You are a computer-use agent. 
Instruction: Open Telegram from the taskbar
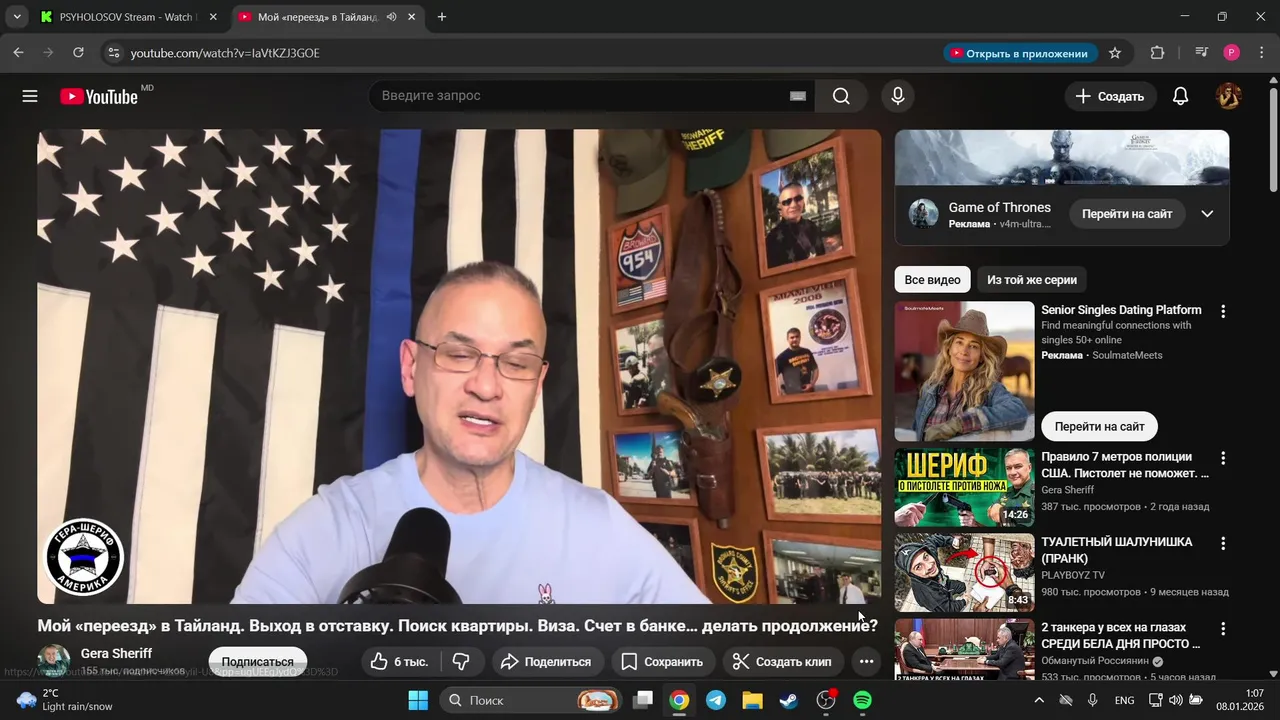(716, 700)
